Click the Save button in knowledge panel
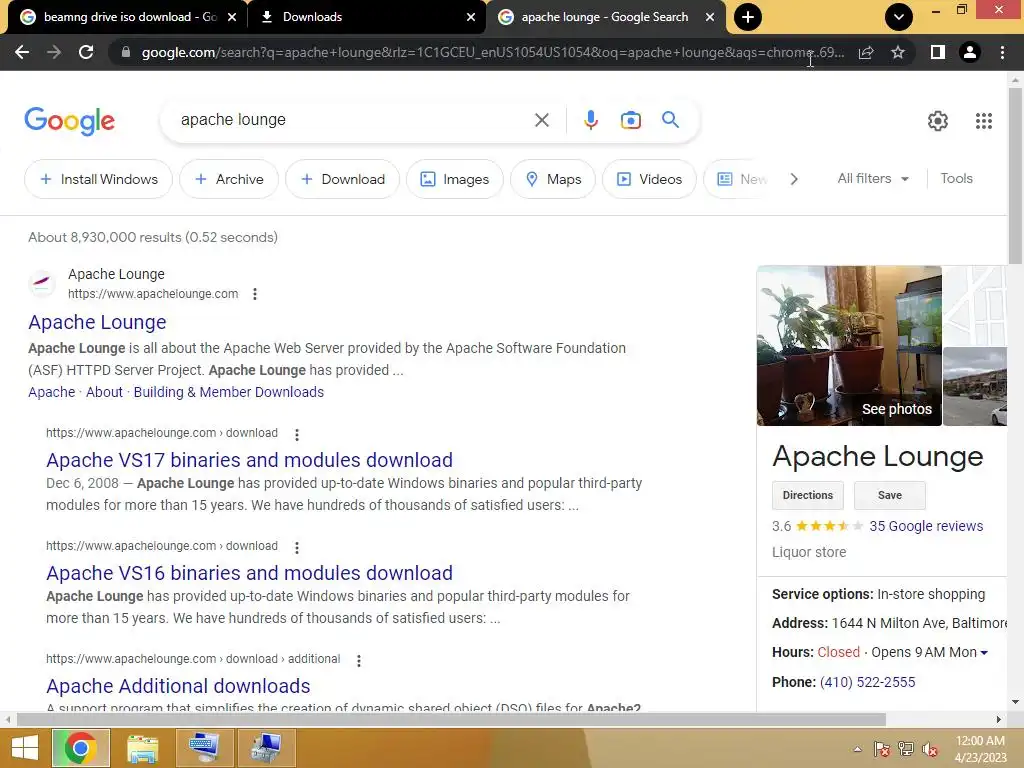1024x768 pixels. click(x=889, y=495)
